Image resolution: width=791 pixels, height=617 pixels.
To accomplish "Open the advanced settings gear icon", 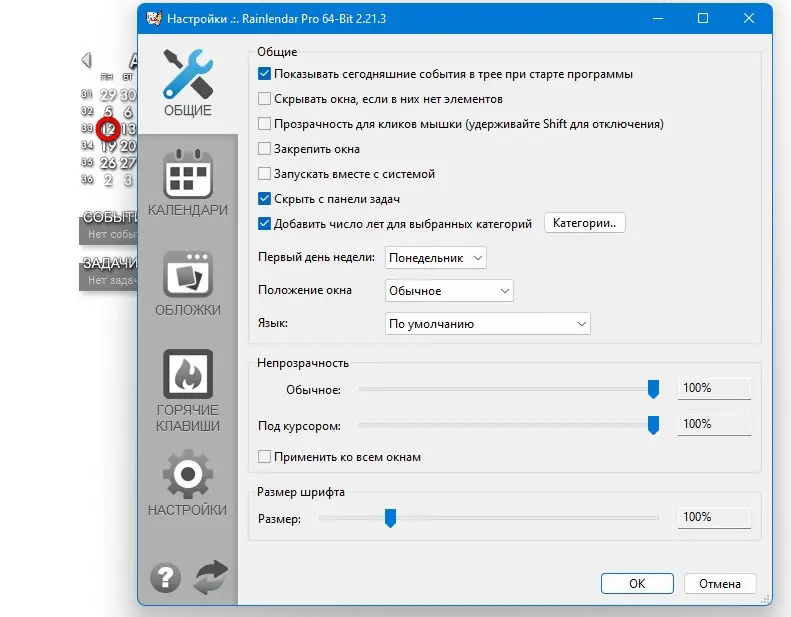I will click(188, 474).
